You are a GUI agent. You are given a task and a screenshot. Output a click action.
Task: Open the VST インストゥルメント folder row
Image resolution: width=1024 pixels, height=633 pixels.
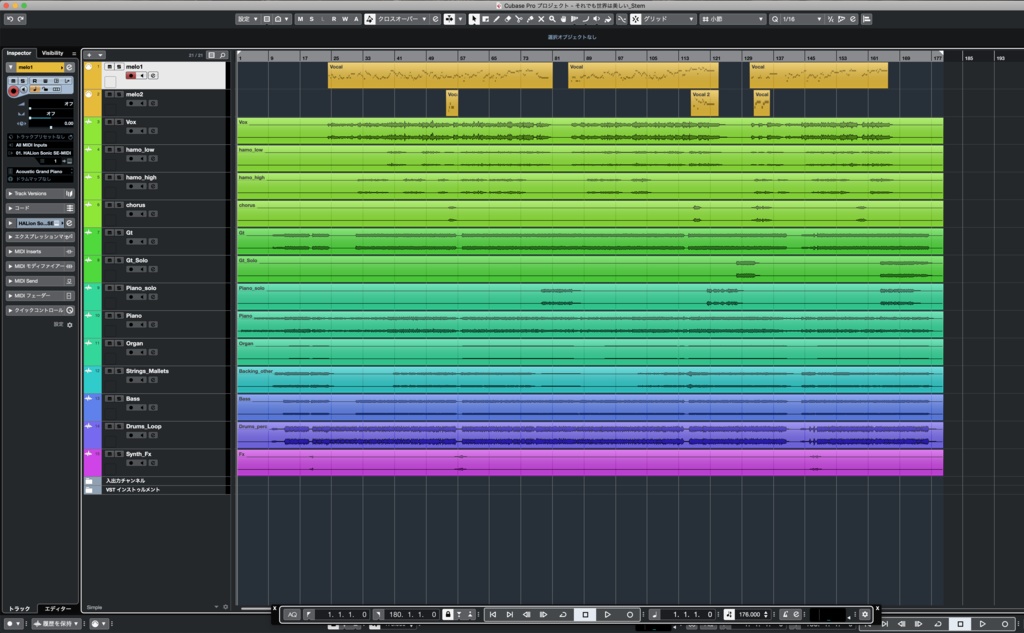click(x=157, y=489)
